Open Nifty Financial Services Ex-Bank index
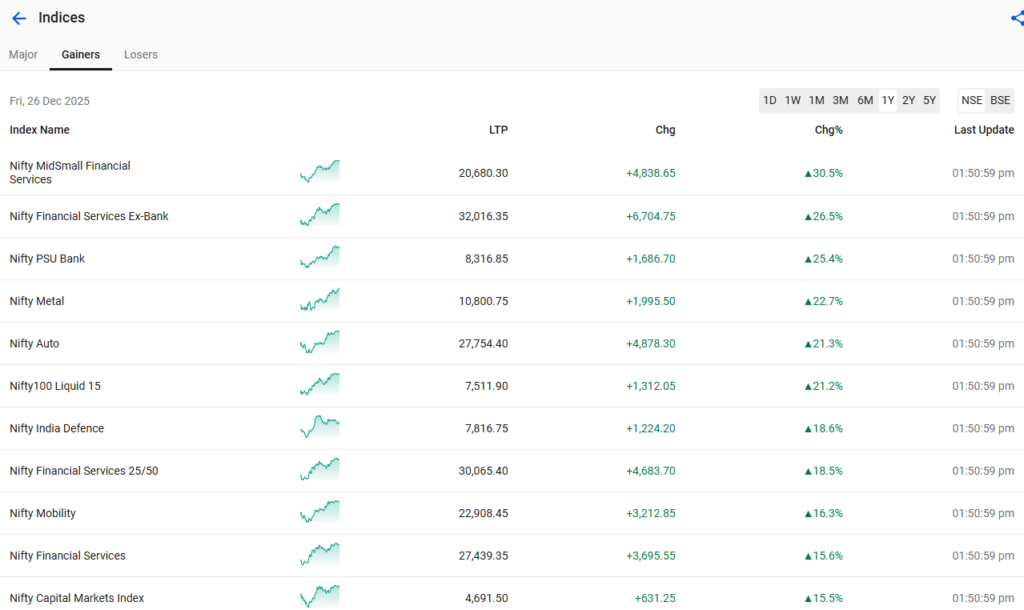This screenshot has height=610, width=1024. 89,216
